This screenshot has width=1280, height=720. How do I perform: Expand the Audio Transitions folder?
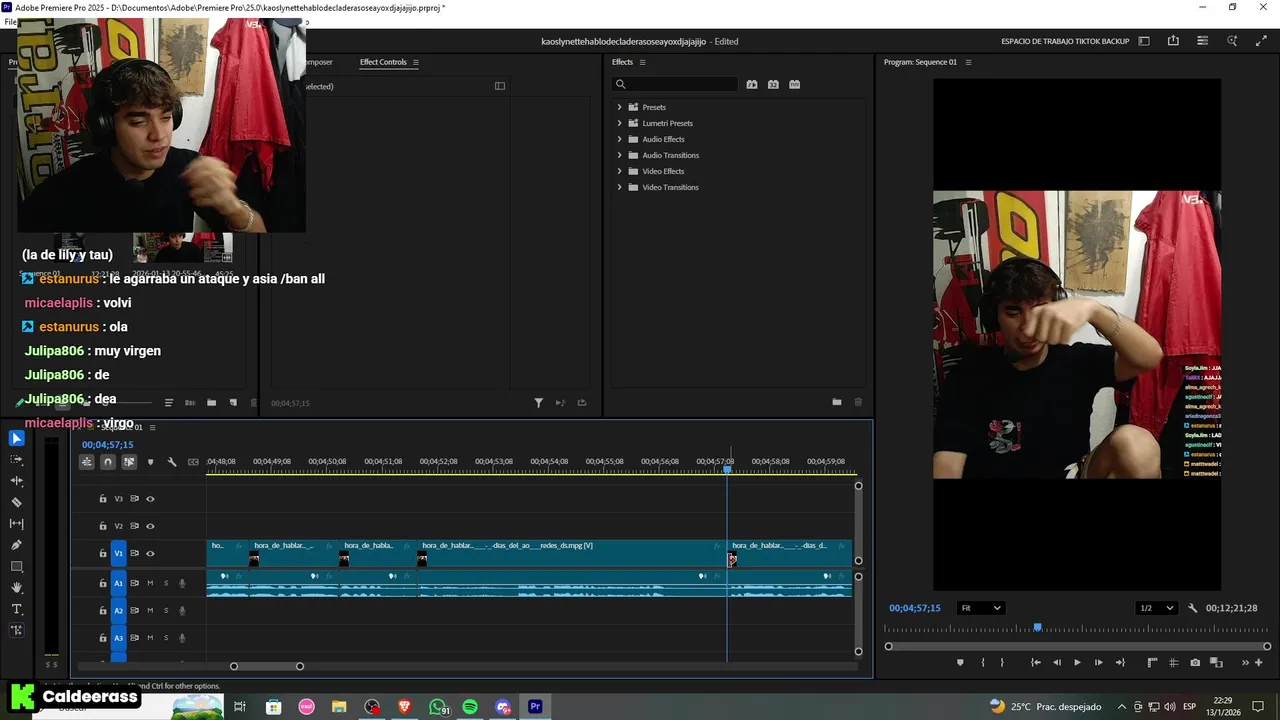tap(619, 155)
